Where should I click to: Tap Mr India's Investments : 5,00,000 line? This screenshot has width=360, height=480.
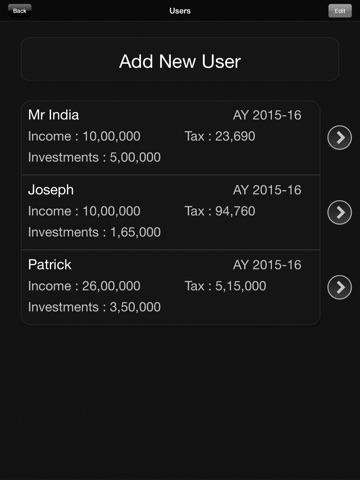point(94,157)
